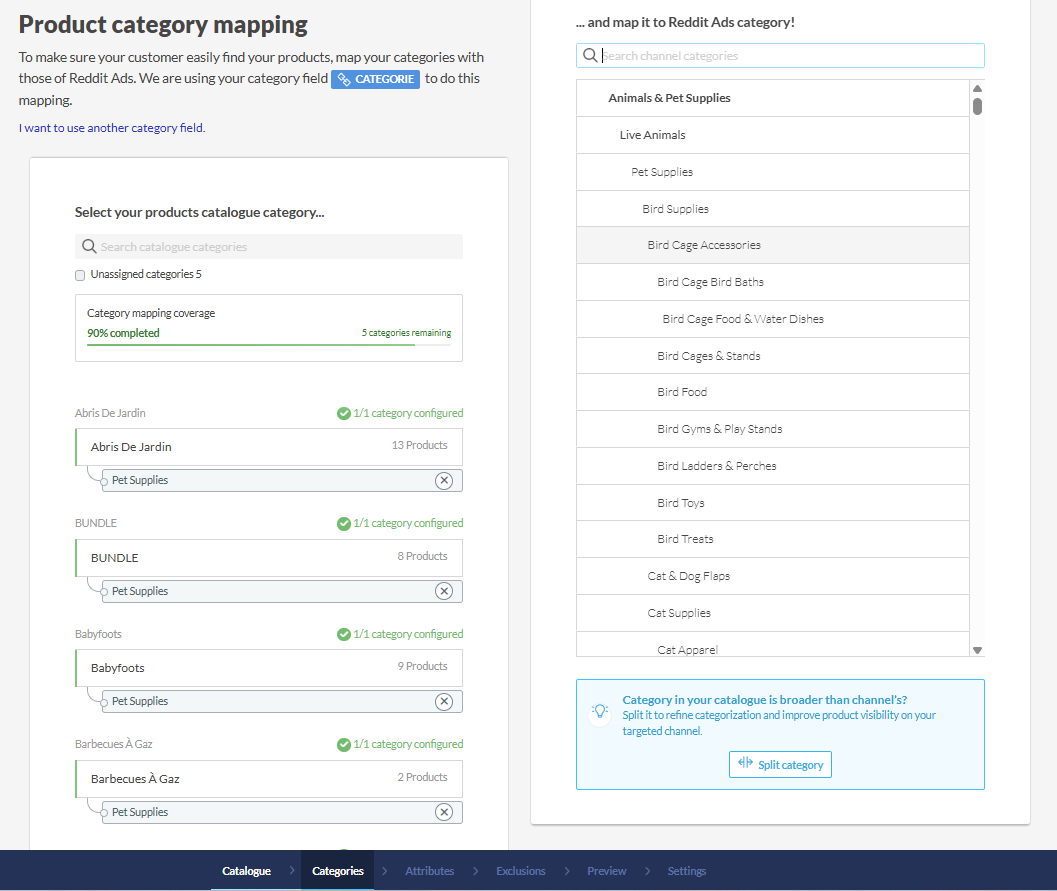The width and height of the screenshot is (1057, 891).
Task: Click the CATEGORIE field badge
Action: pos(376,79)
